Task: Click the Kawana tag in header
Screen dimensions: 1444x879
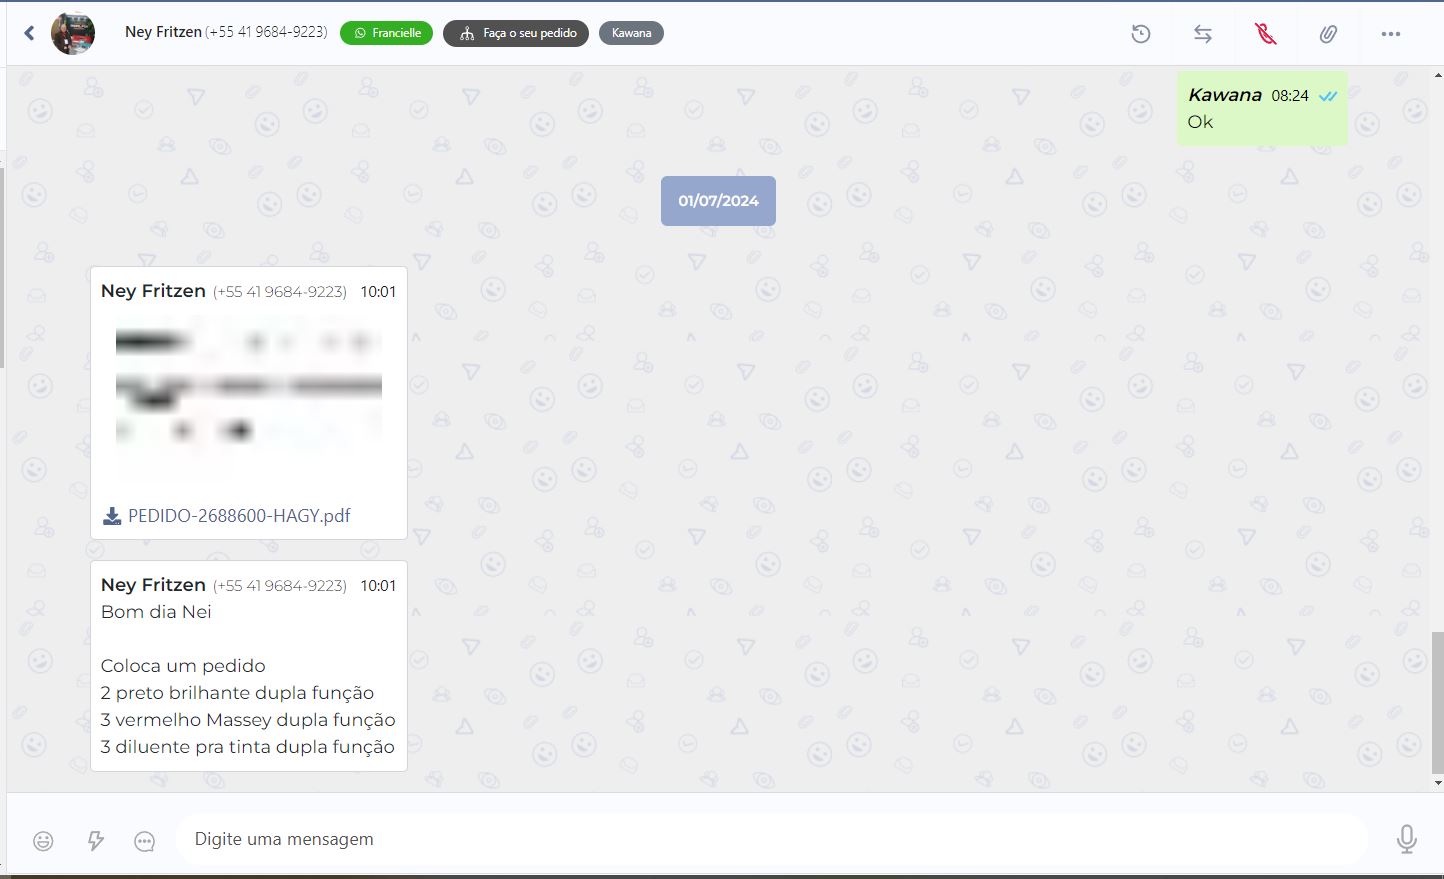Action: click(631, 33)
